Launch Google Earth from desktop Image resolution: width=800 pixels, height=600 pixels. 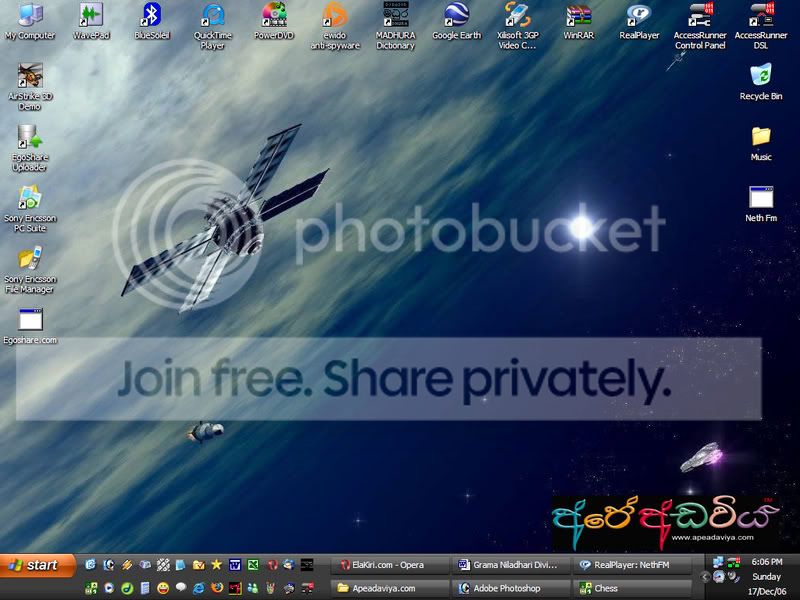coord(457,21)
